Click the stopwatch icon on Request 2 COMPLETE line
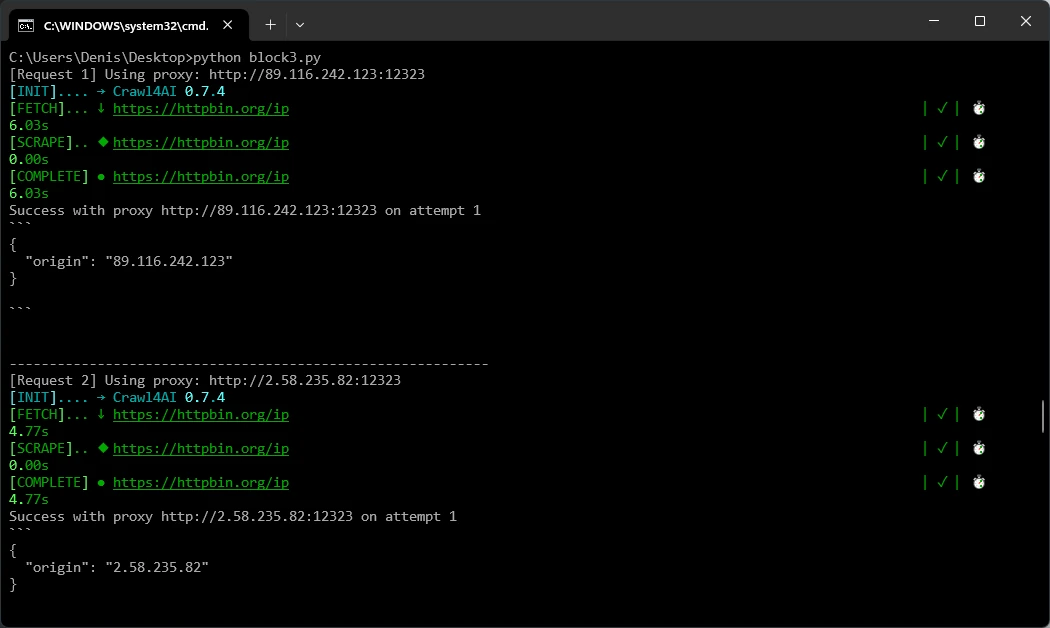The width and height of the screenshot is (1050, 628). pyautogui.click(x=979, y=483)
